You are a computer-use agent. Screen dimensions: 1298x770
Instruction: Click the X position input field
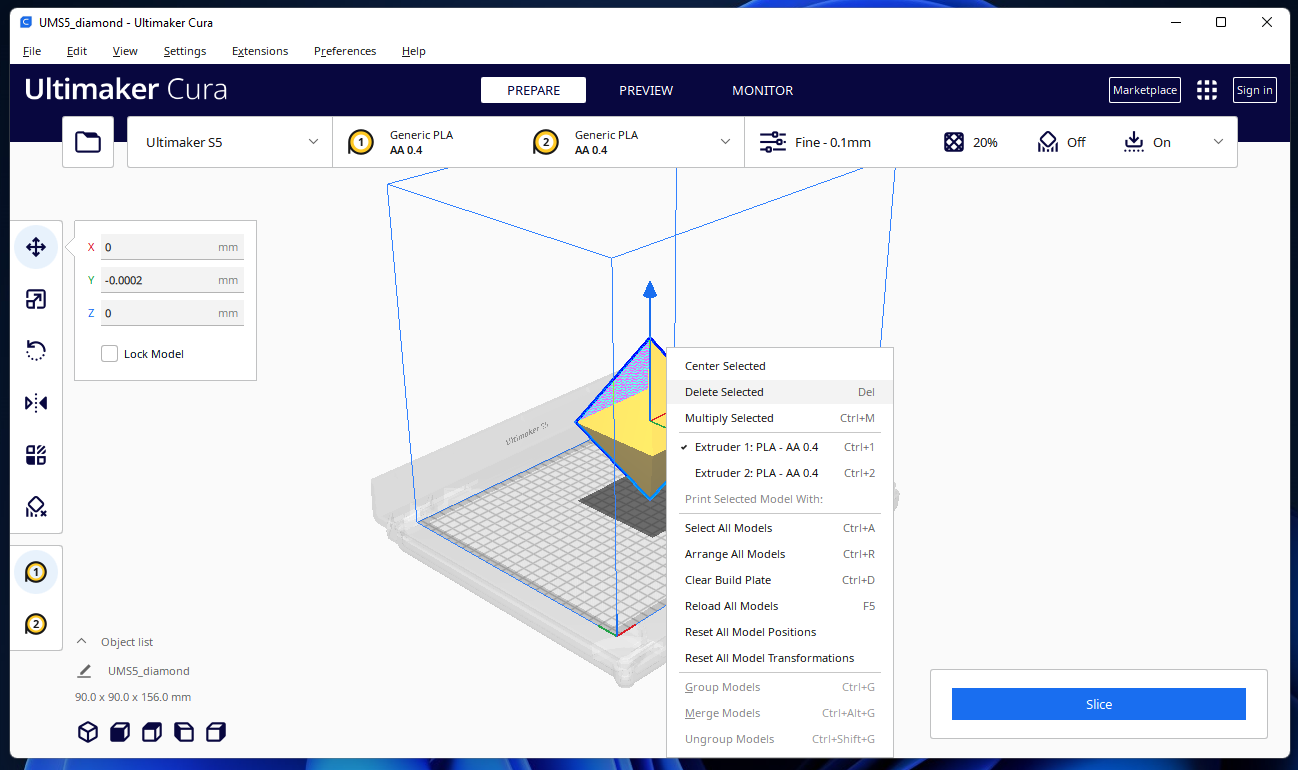tap(172, 247)
